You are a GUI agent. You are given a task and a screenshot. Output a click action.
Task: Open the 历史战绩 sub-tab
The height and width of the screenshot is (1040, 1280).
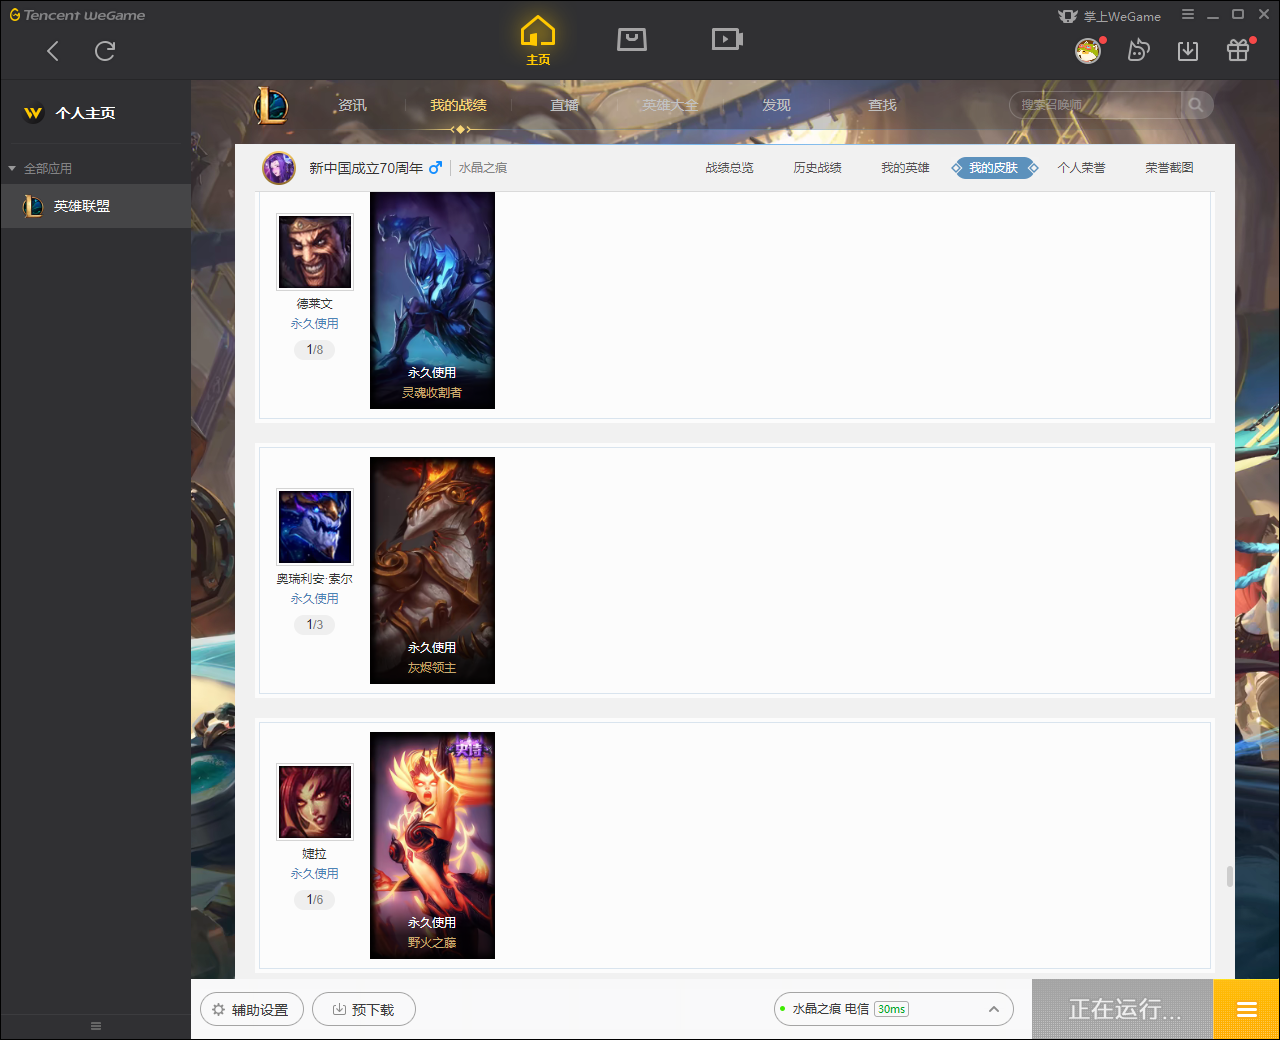pos(817,168)
